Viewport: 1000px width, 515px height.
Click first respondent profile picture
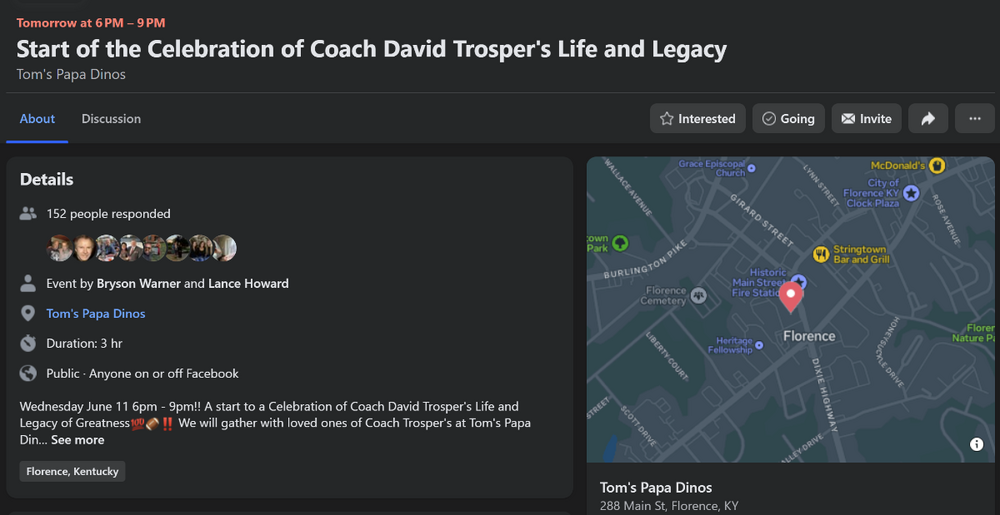(60, 248)
